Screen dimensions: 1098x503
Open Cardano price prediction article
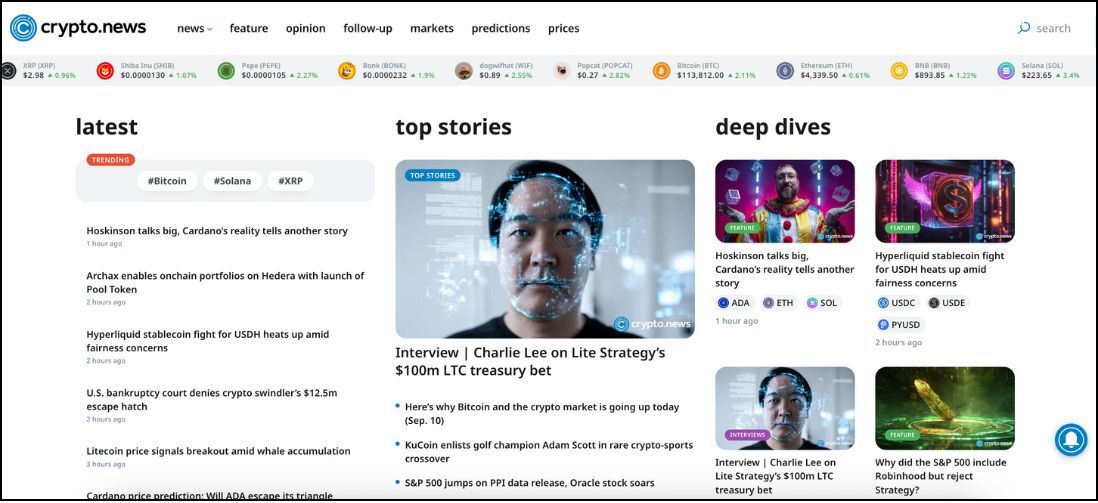point(209,495)
